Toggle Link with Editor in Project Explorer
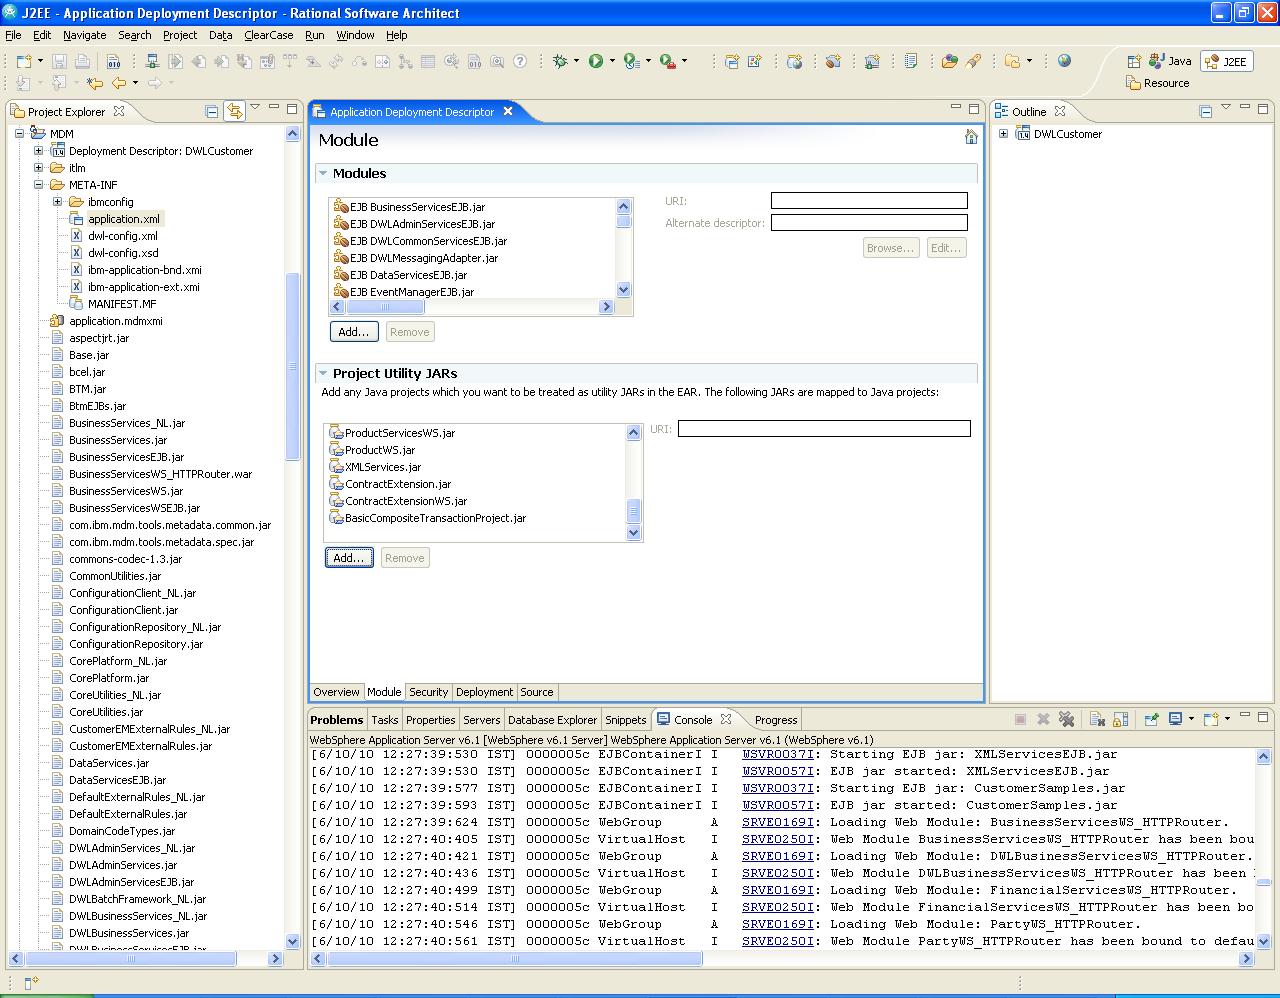Screen dimensions: 1280x998 pyautogui.click(x=236, y=110)
